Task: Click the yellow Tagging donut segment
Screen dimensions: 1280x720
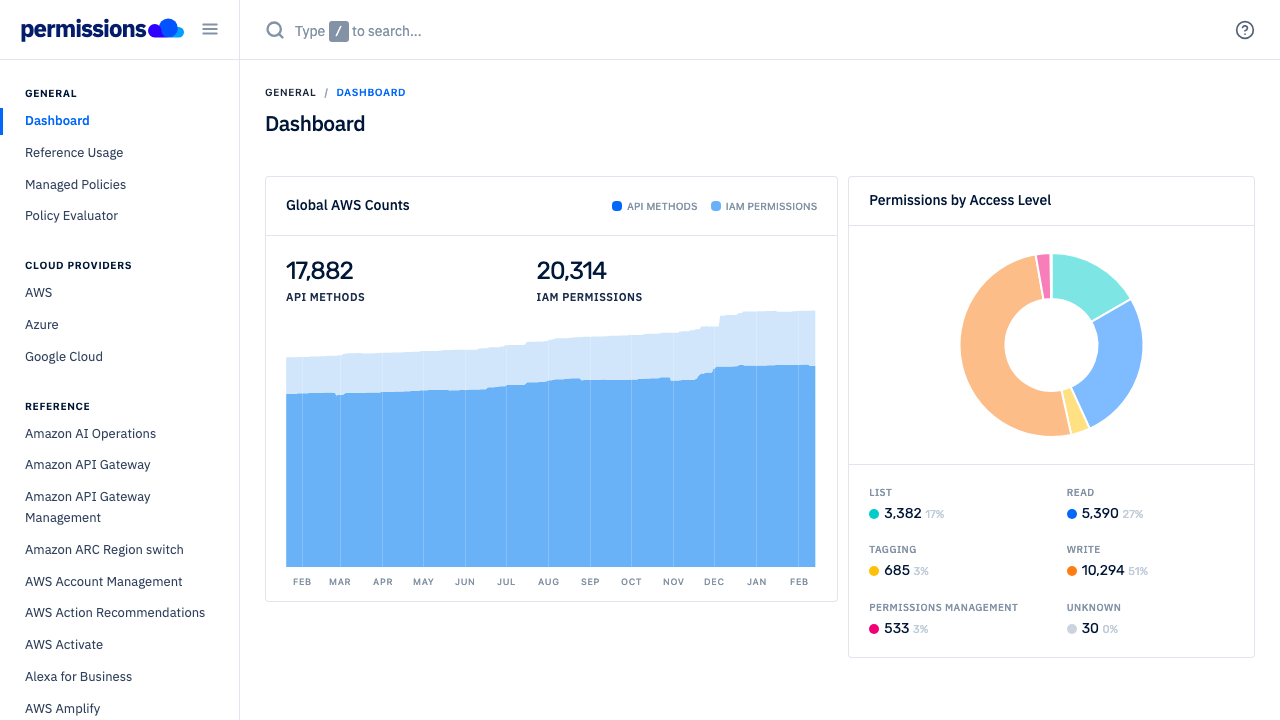Action: pos(1075,410)
